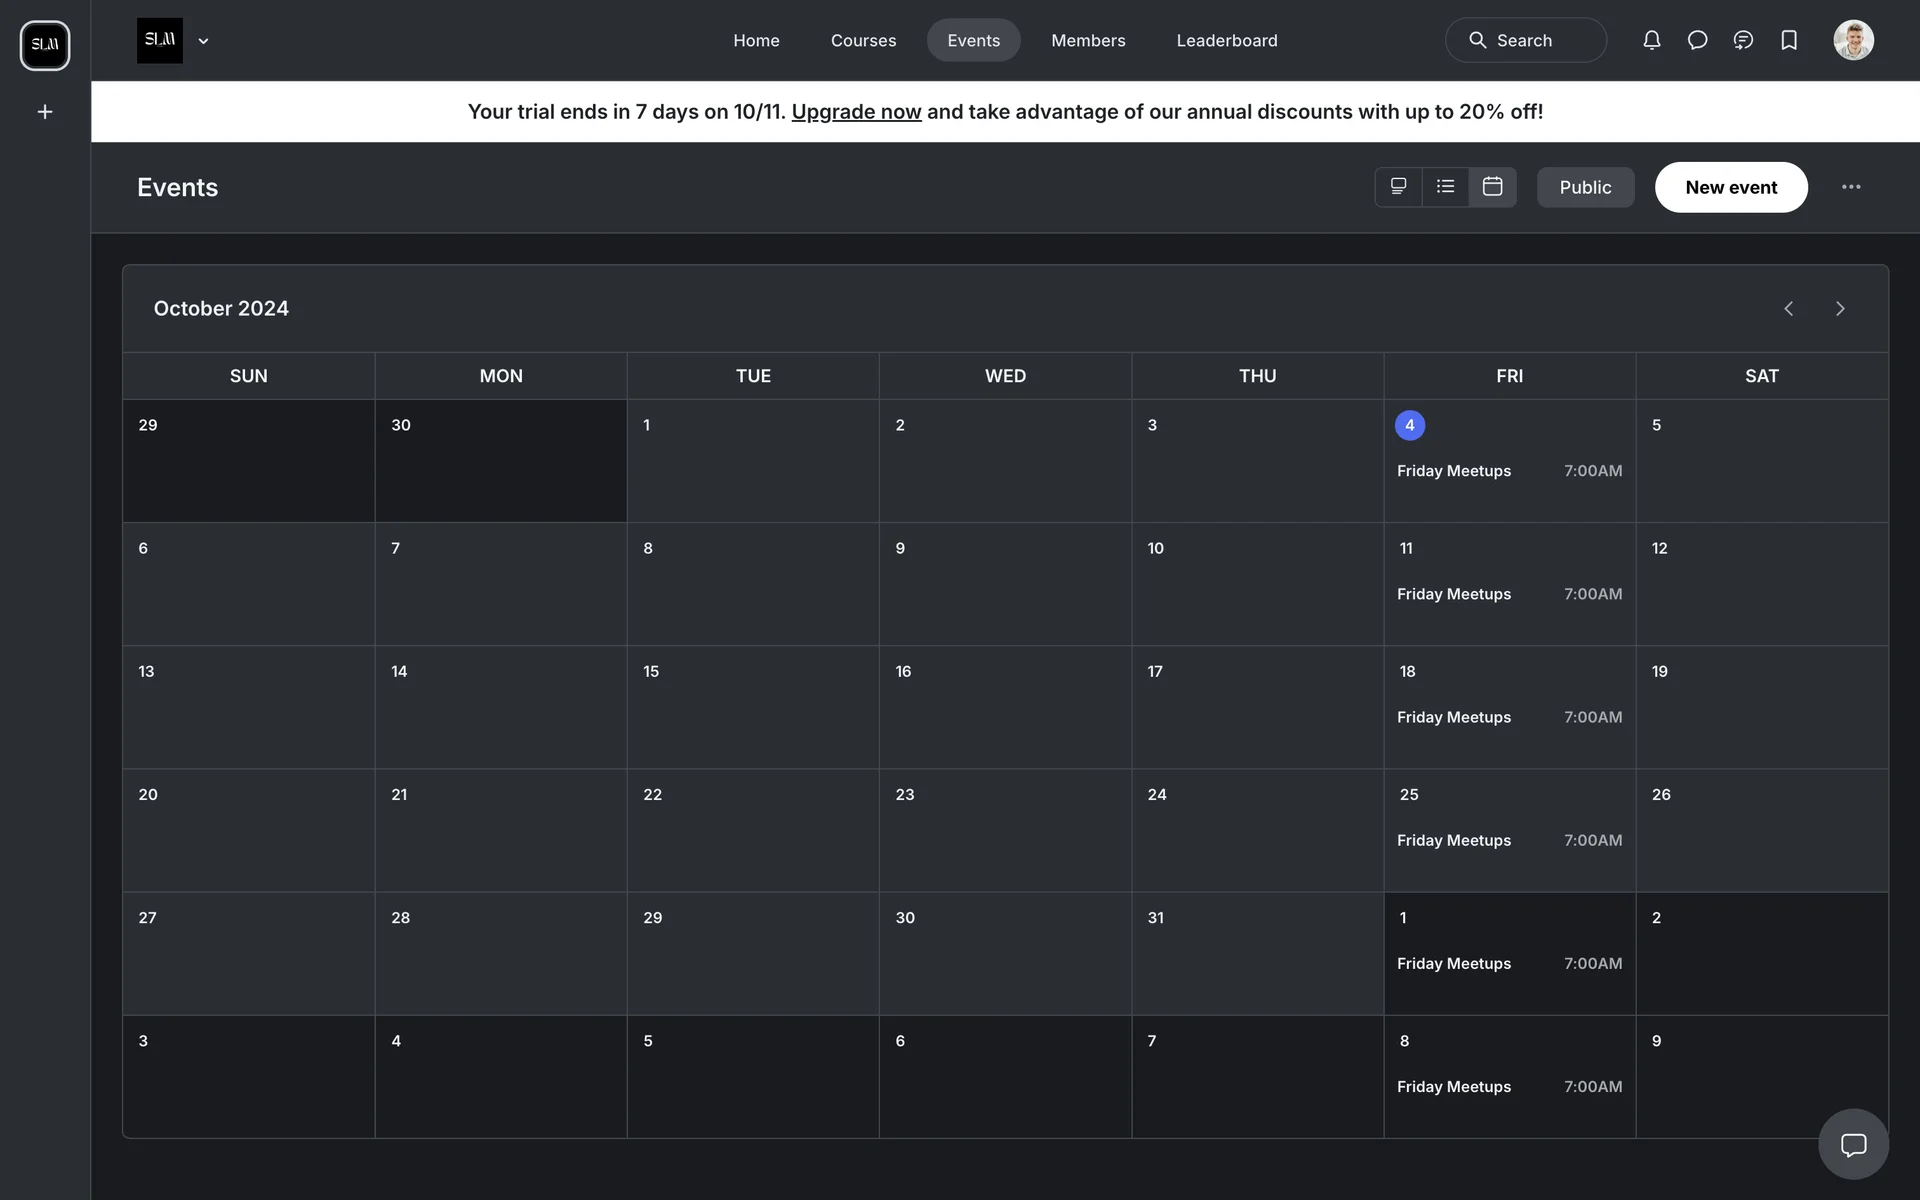Click the Search field
This screenshot has height=1200, width=1920.
(1526, 41)
